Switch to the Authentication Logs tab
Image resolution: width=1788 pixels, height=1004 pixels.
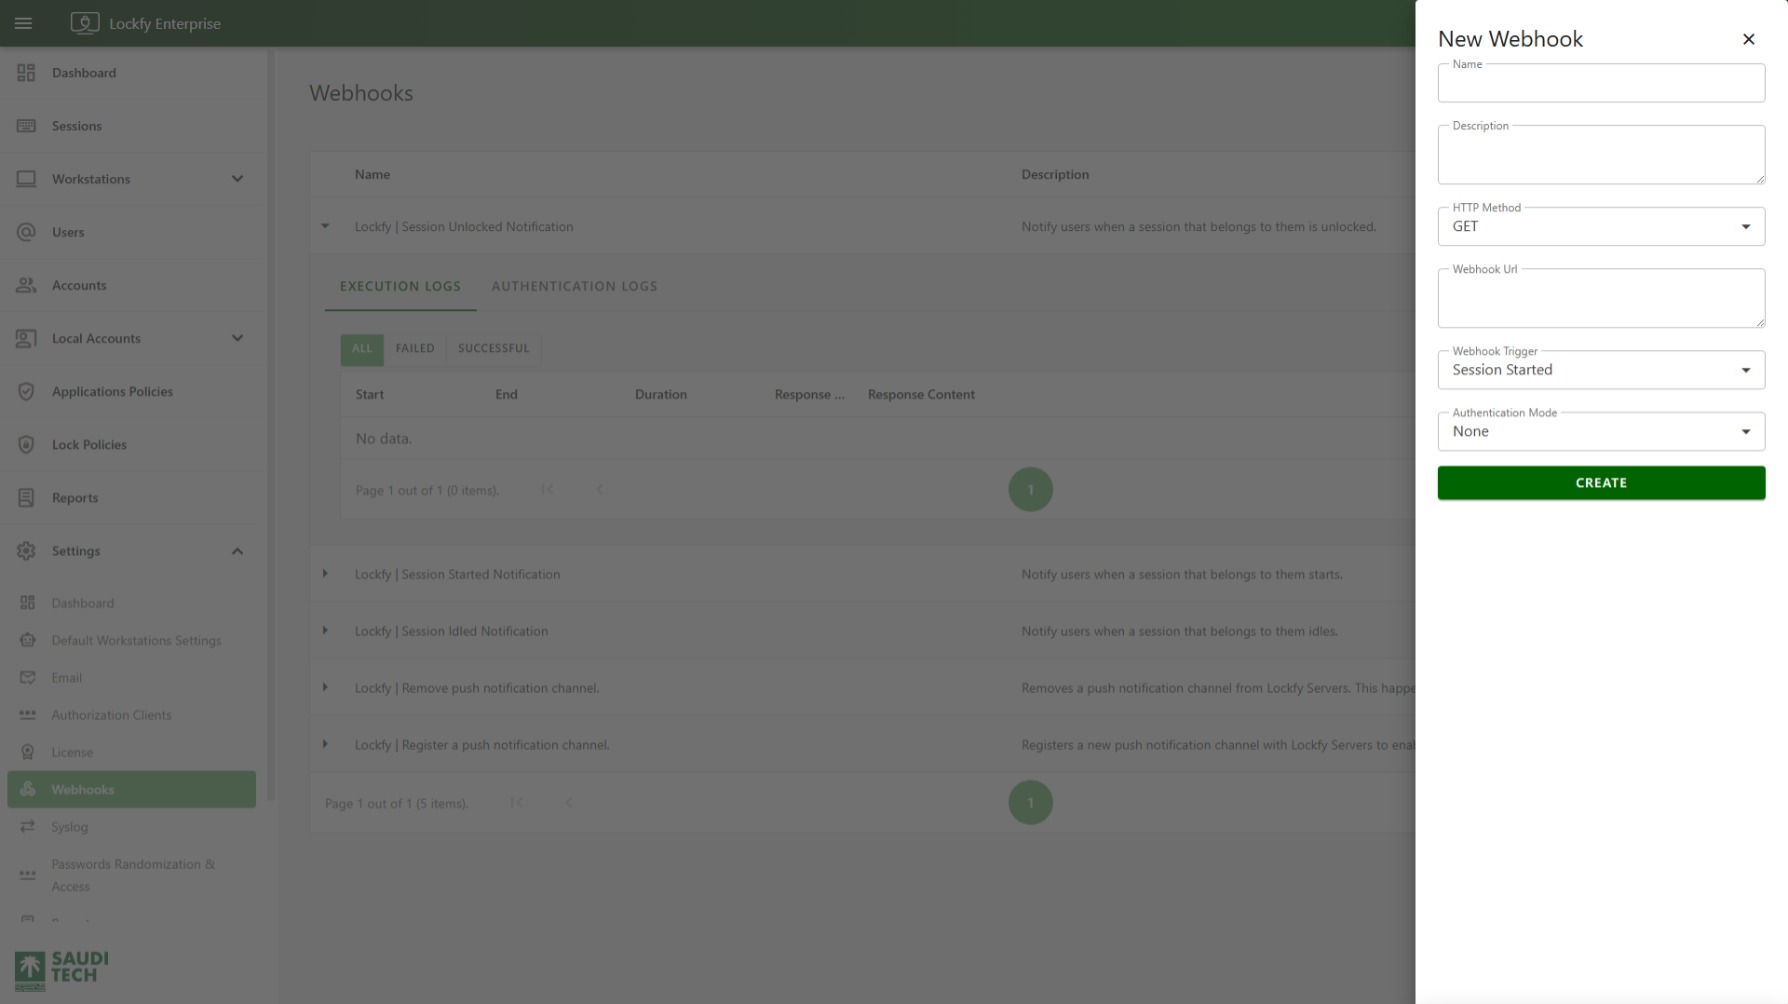coord(574,286)
